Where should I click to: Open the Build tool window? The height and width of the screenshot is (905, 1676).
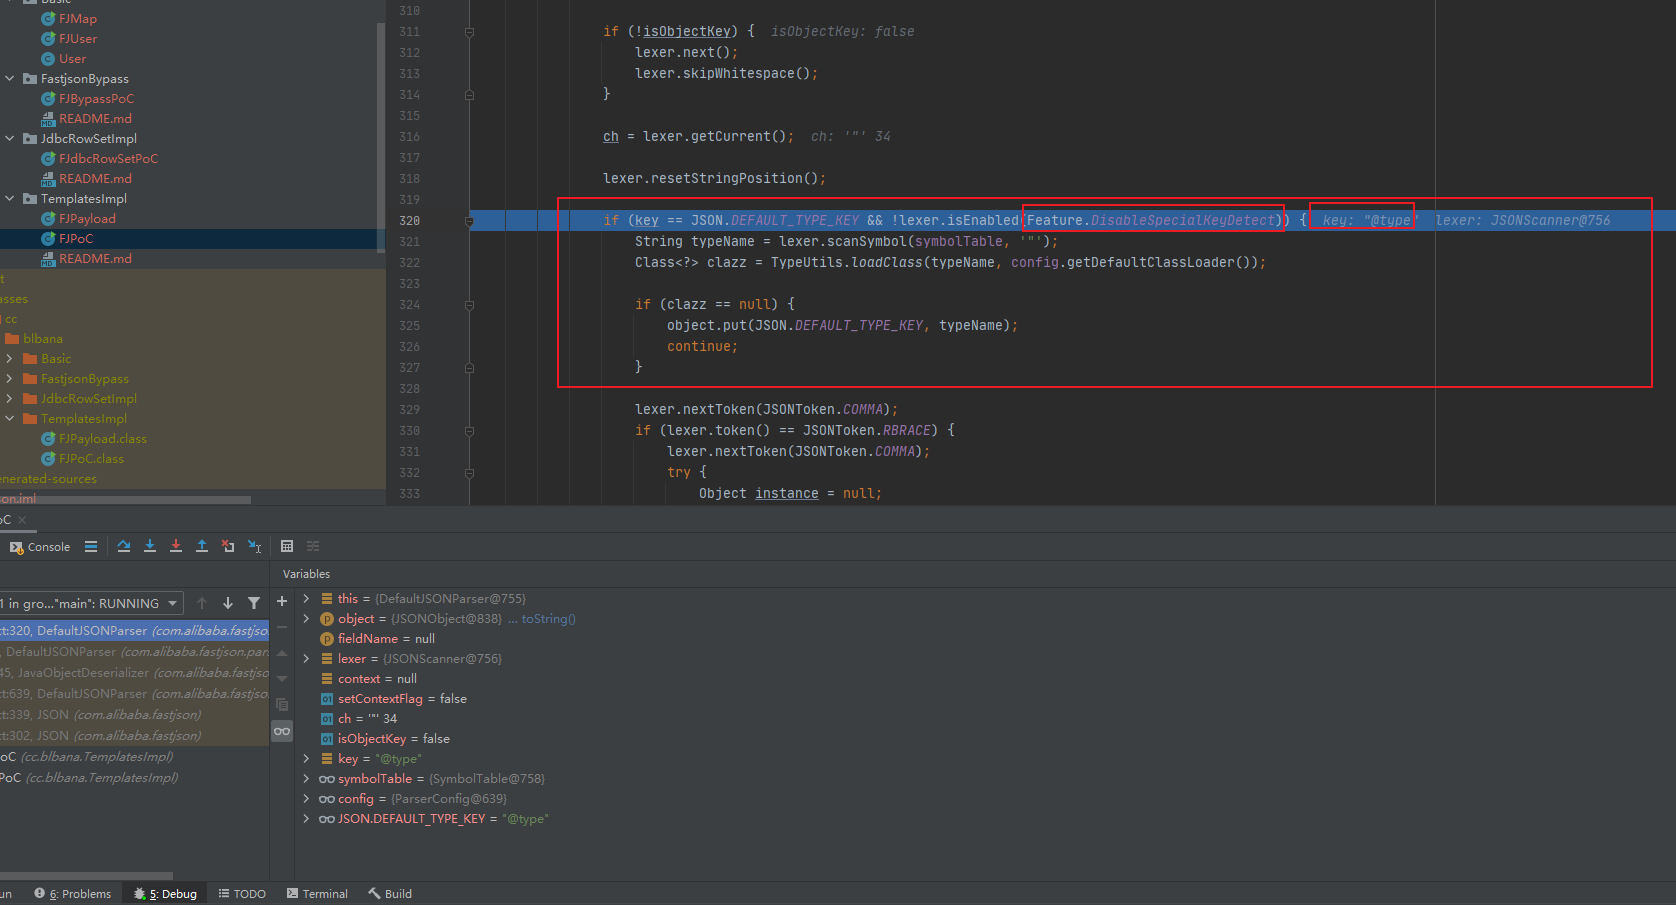coord(390,894)
